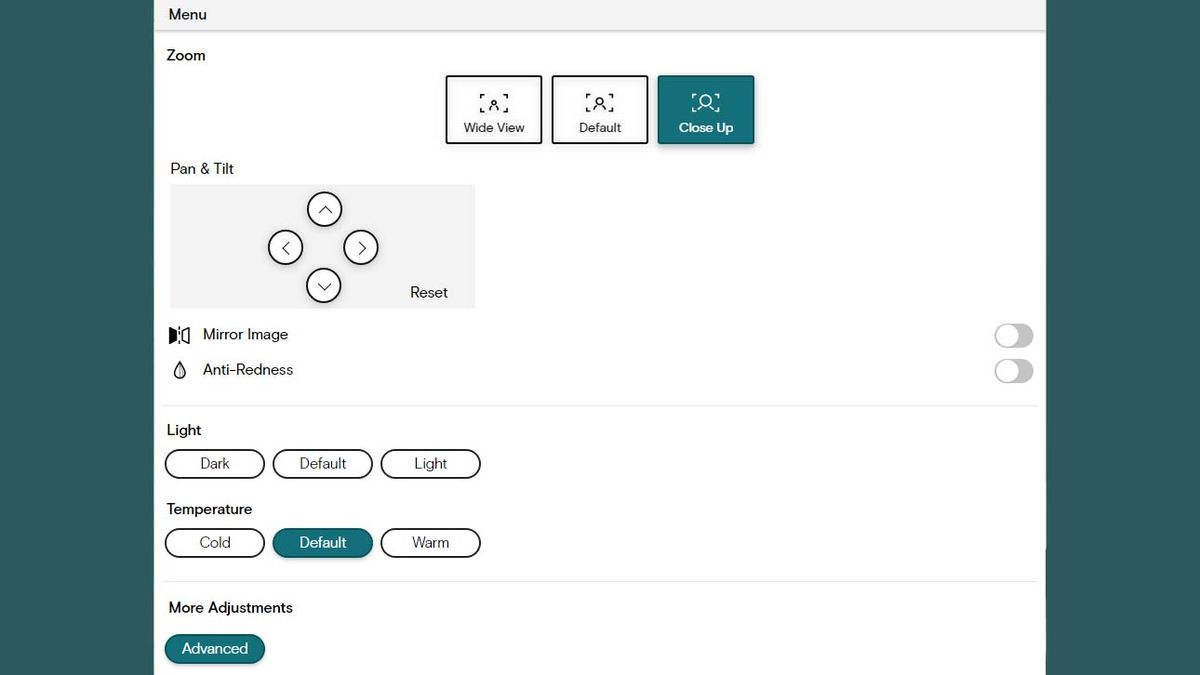Viewport: 1200px width, 675px height.
Task: Toggle the Anti-Redness switch
Action: (x=1014, y=371)
